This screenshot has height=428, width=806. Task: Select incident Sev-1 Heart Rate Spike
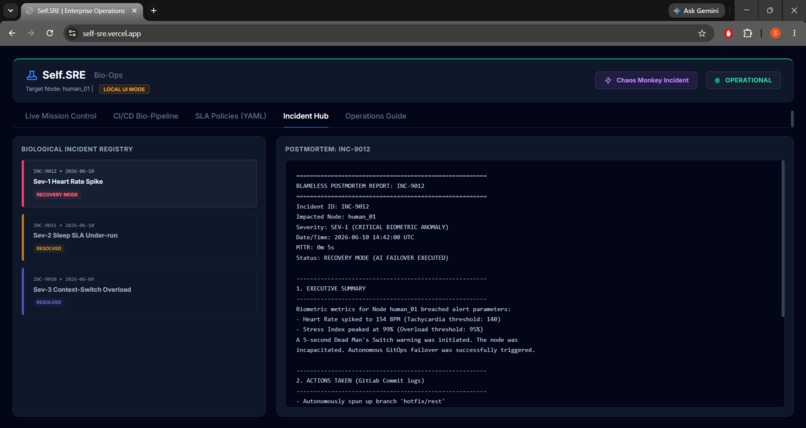click(139, 183)
